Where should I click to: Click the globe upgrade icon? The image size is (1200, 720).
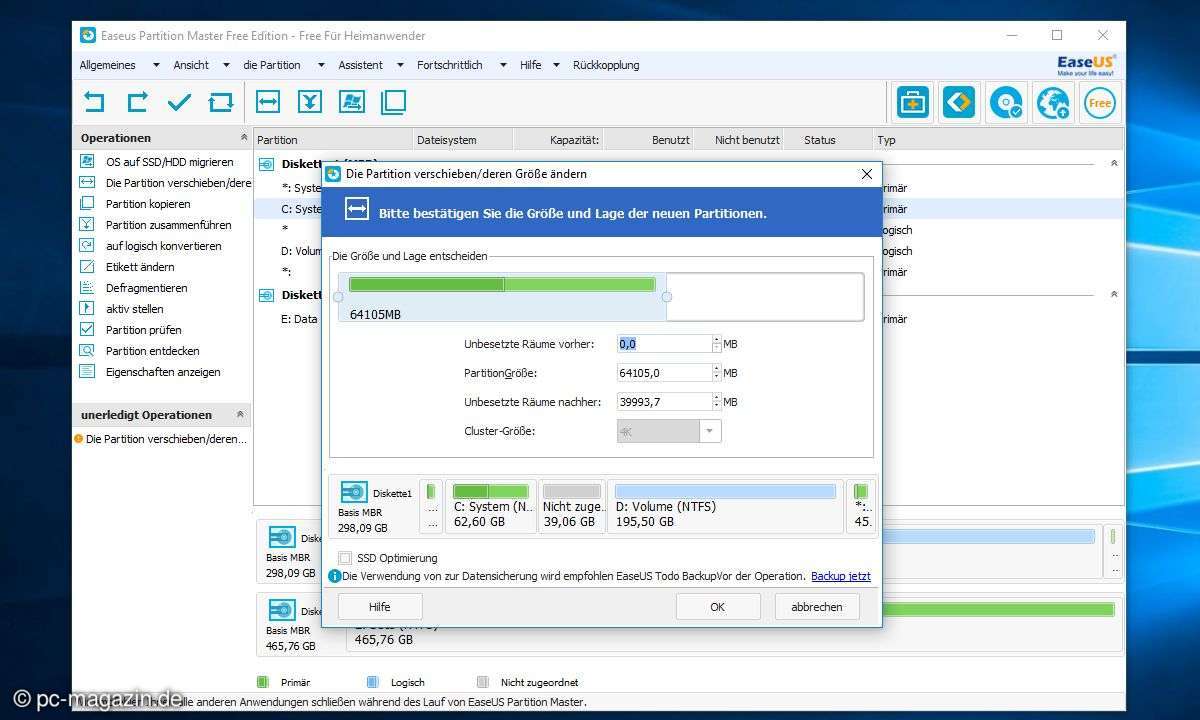(1053, 102)
